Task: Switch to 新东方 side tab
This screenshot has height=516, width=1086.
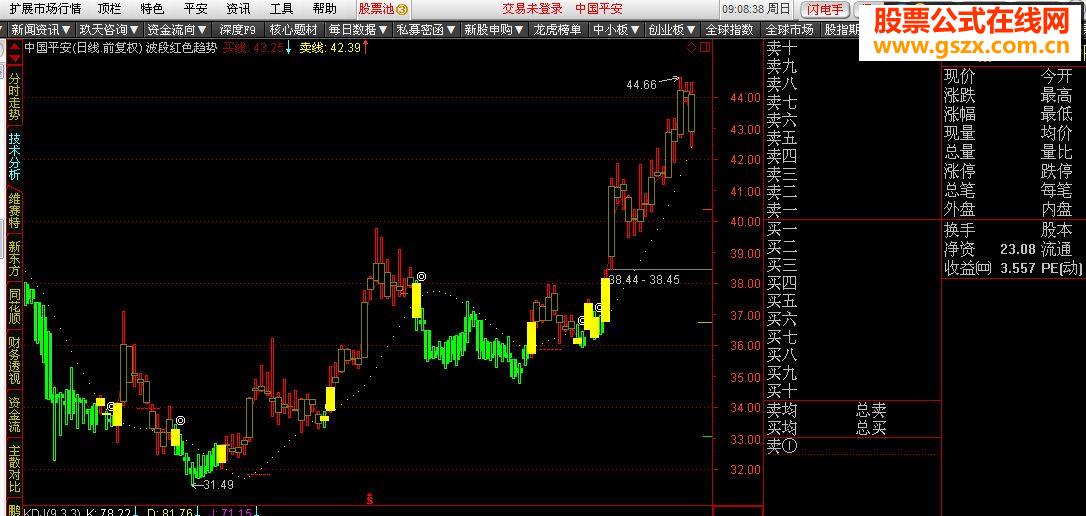Action: [15, 259]
